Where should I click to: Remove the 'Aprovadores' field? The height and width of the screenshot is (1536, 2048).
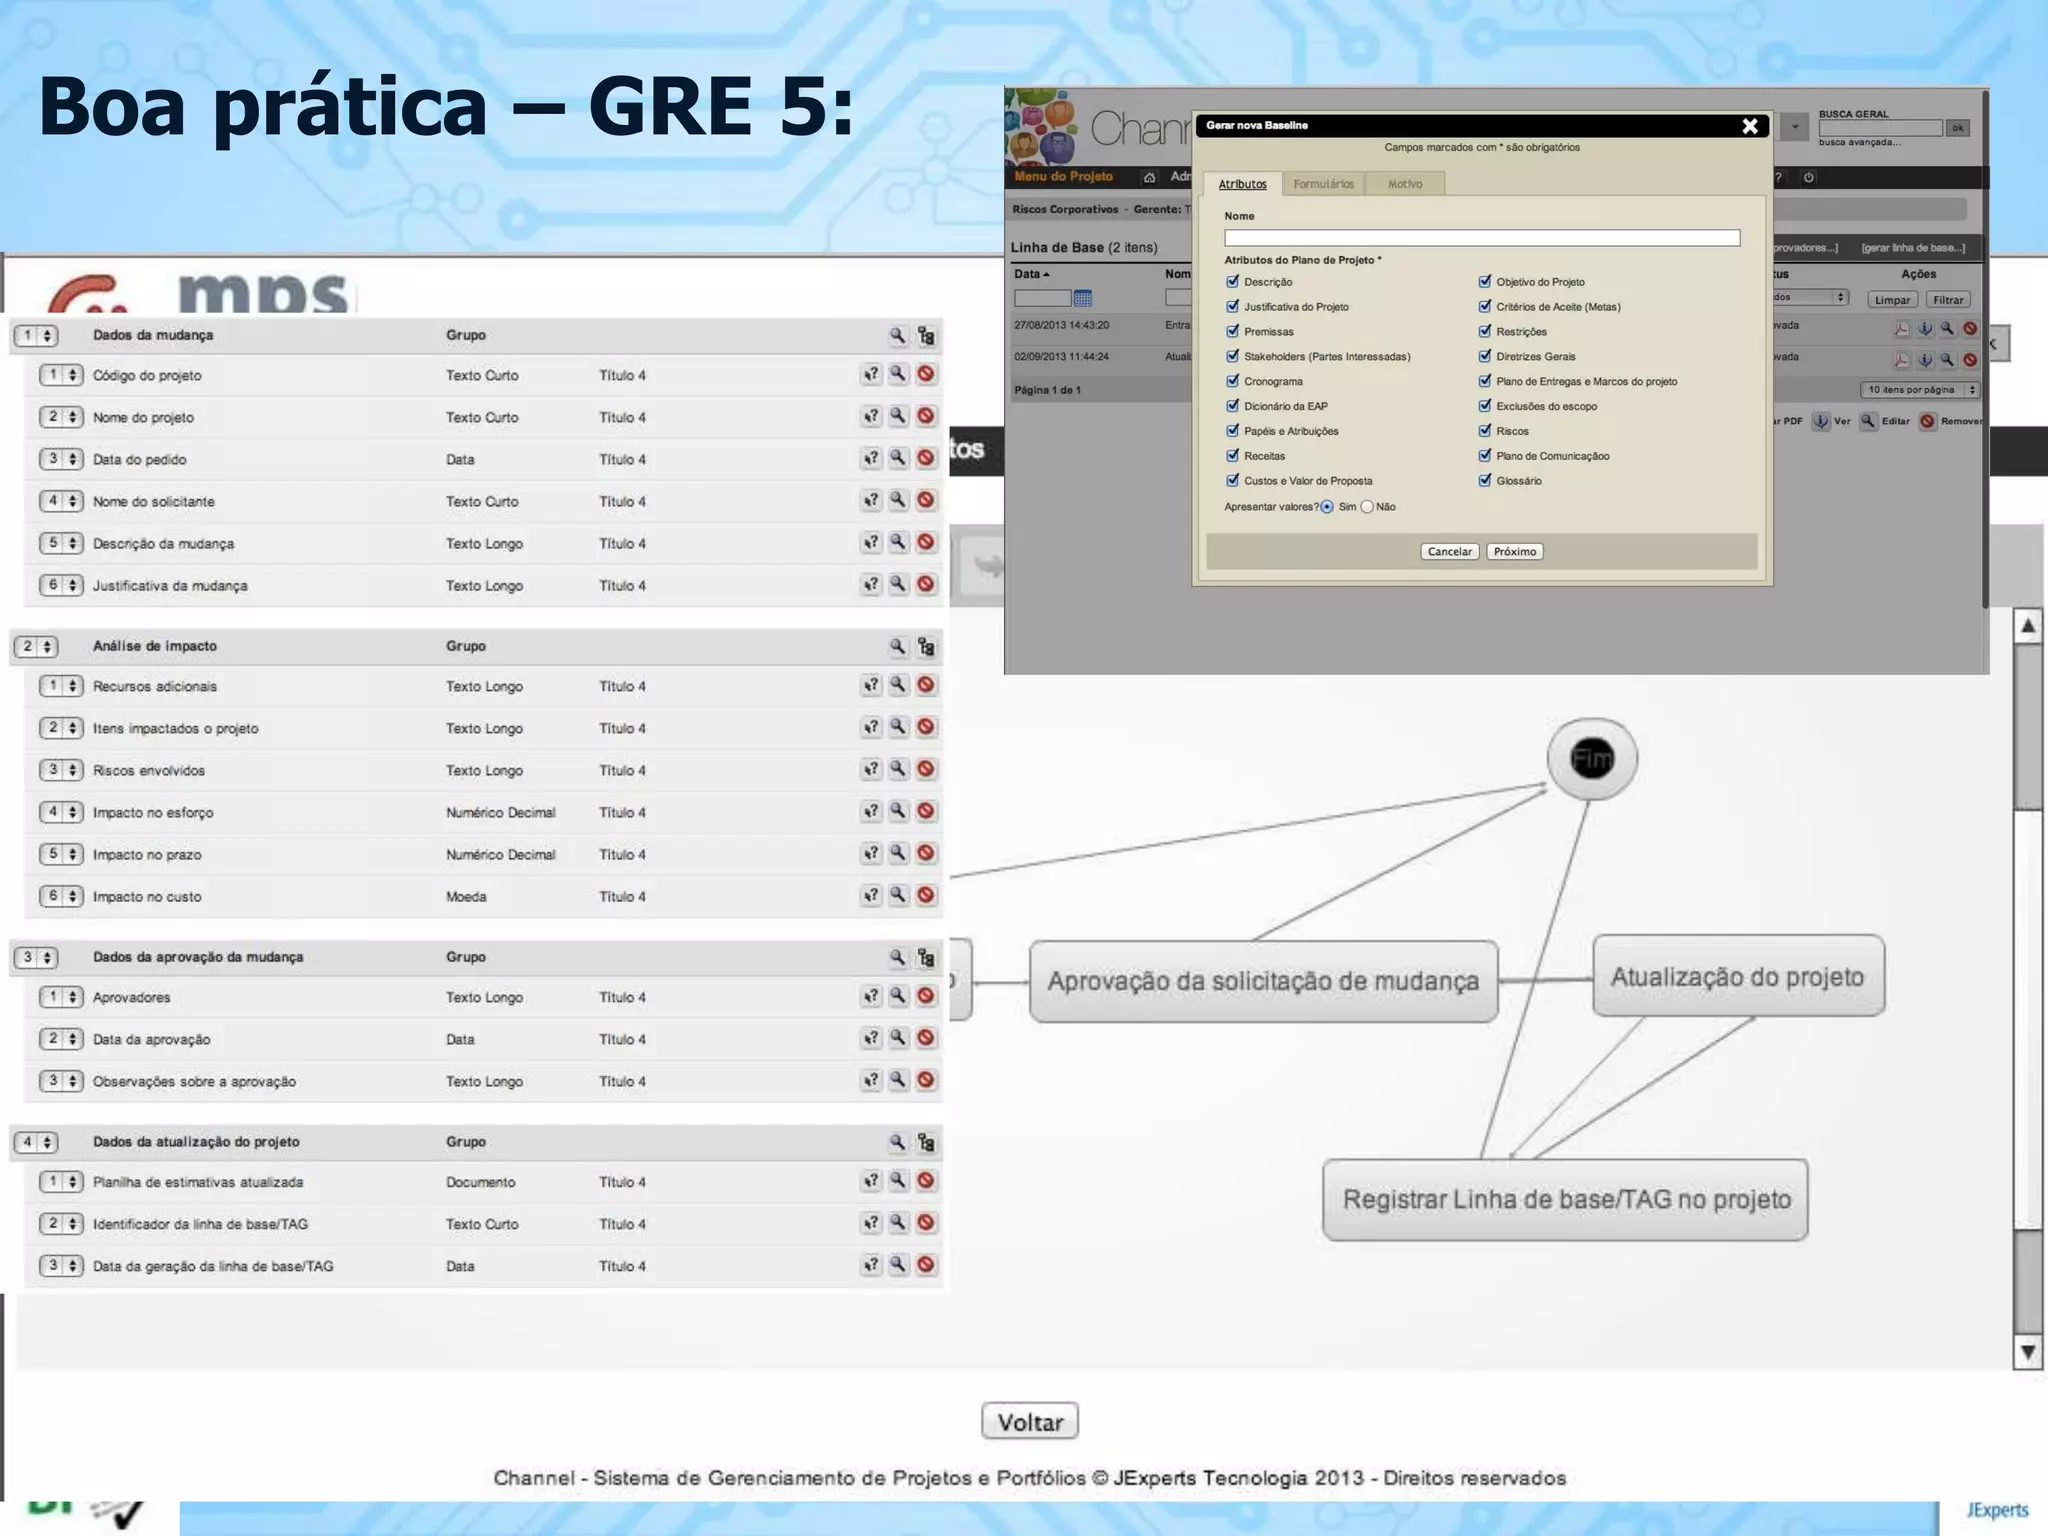coord(926,996)
